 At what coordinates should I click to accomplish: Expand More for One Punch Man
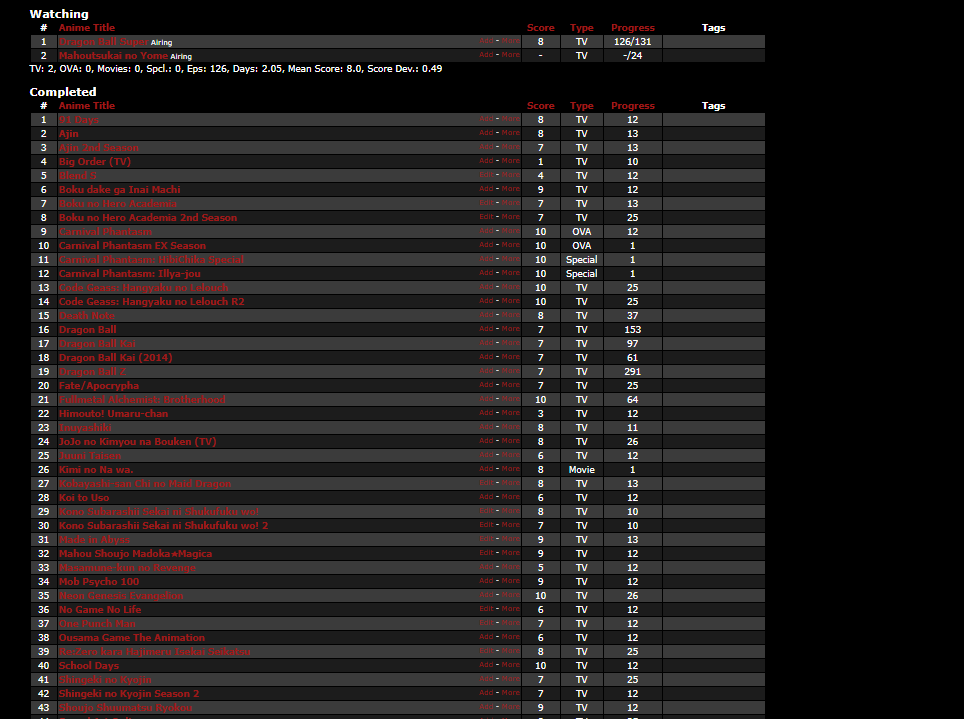point(510,622)
